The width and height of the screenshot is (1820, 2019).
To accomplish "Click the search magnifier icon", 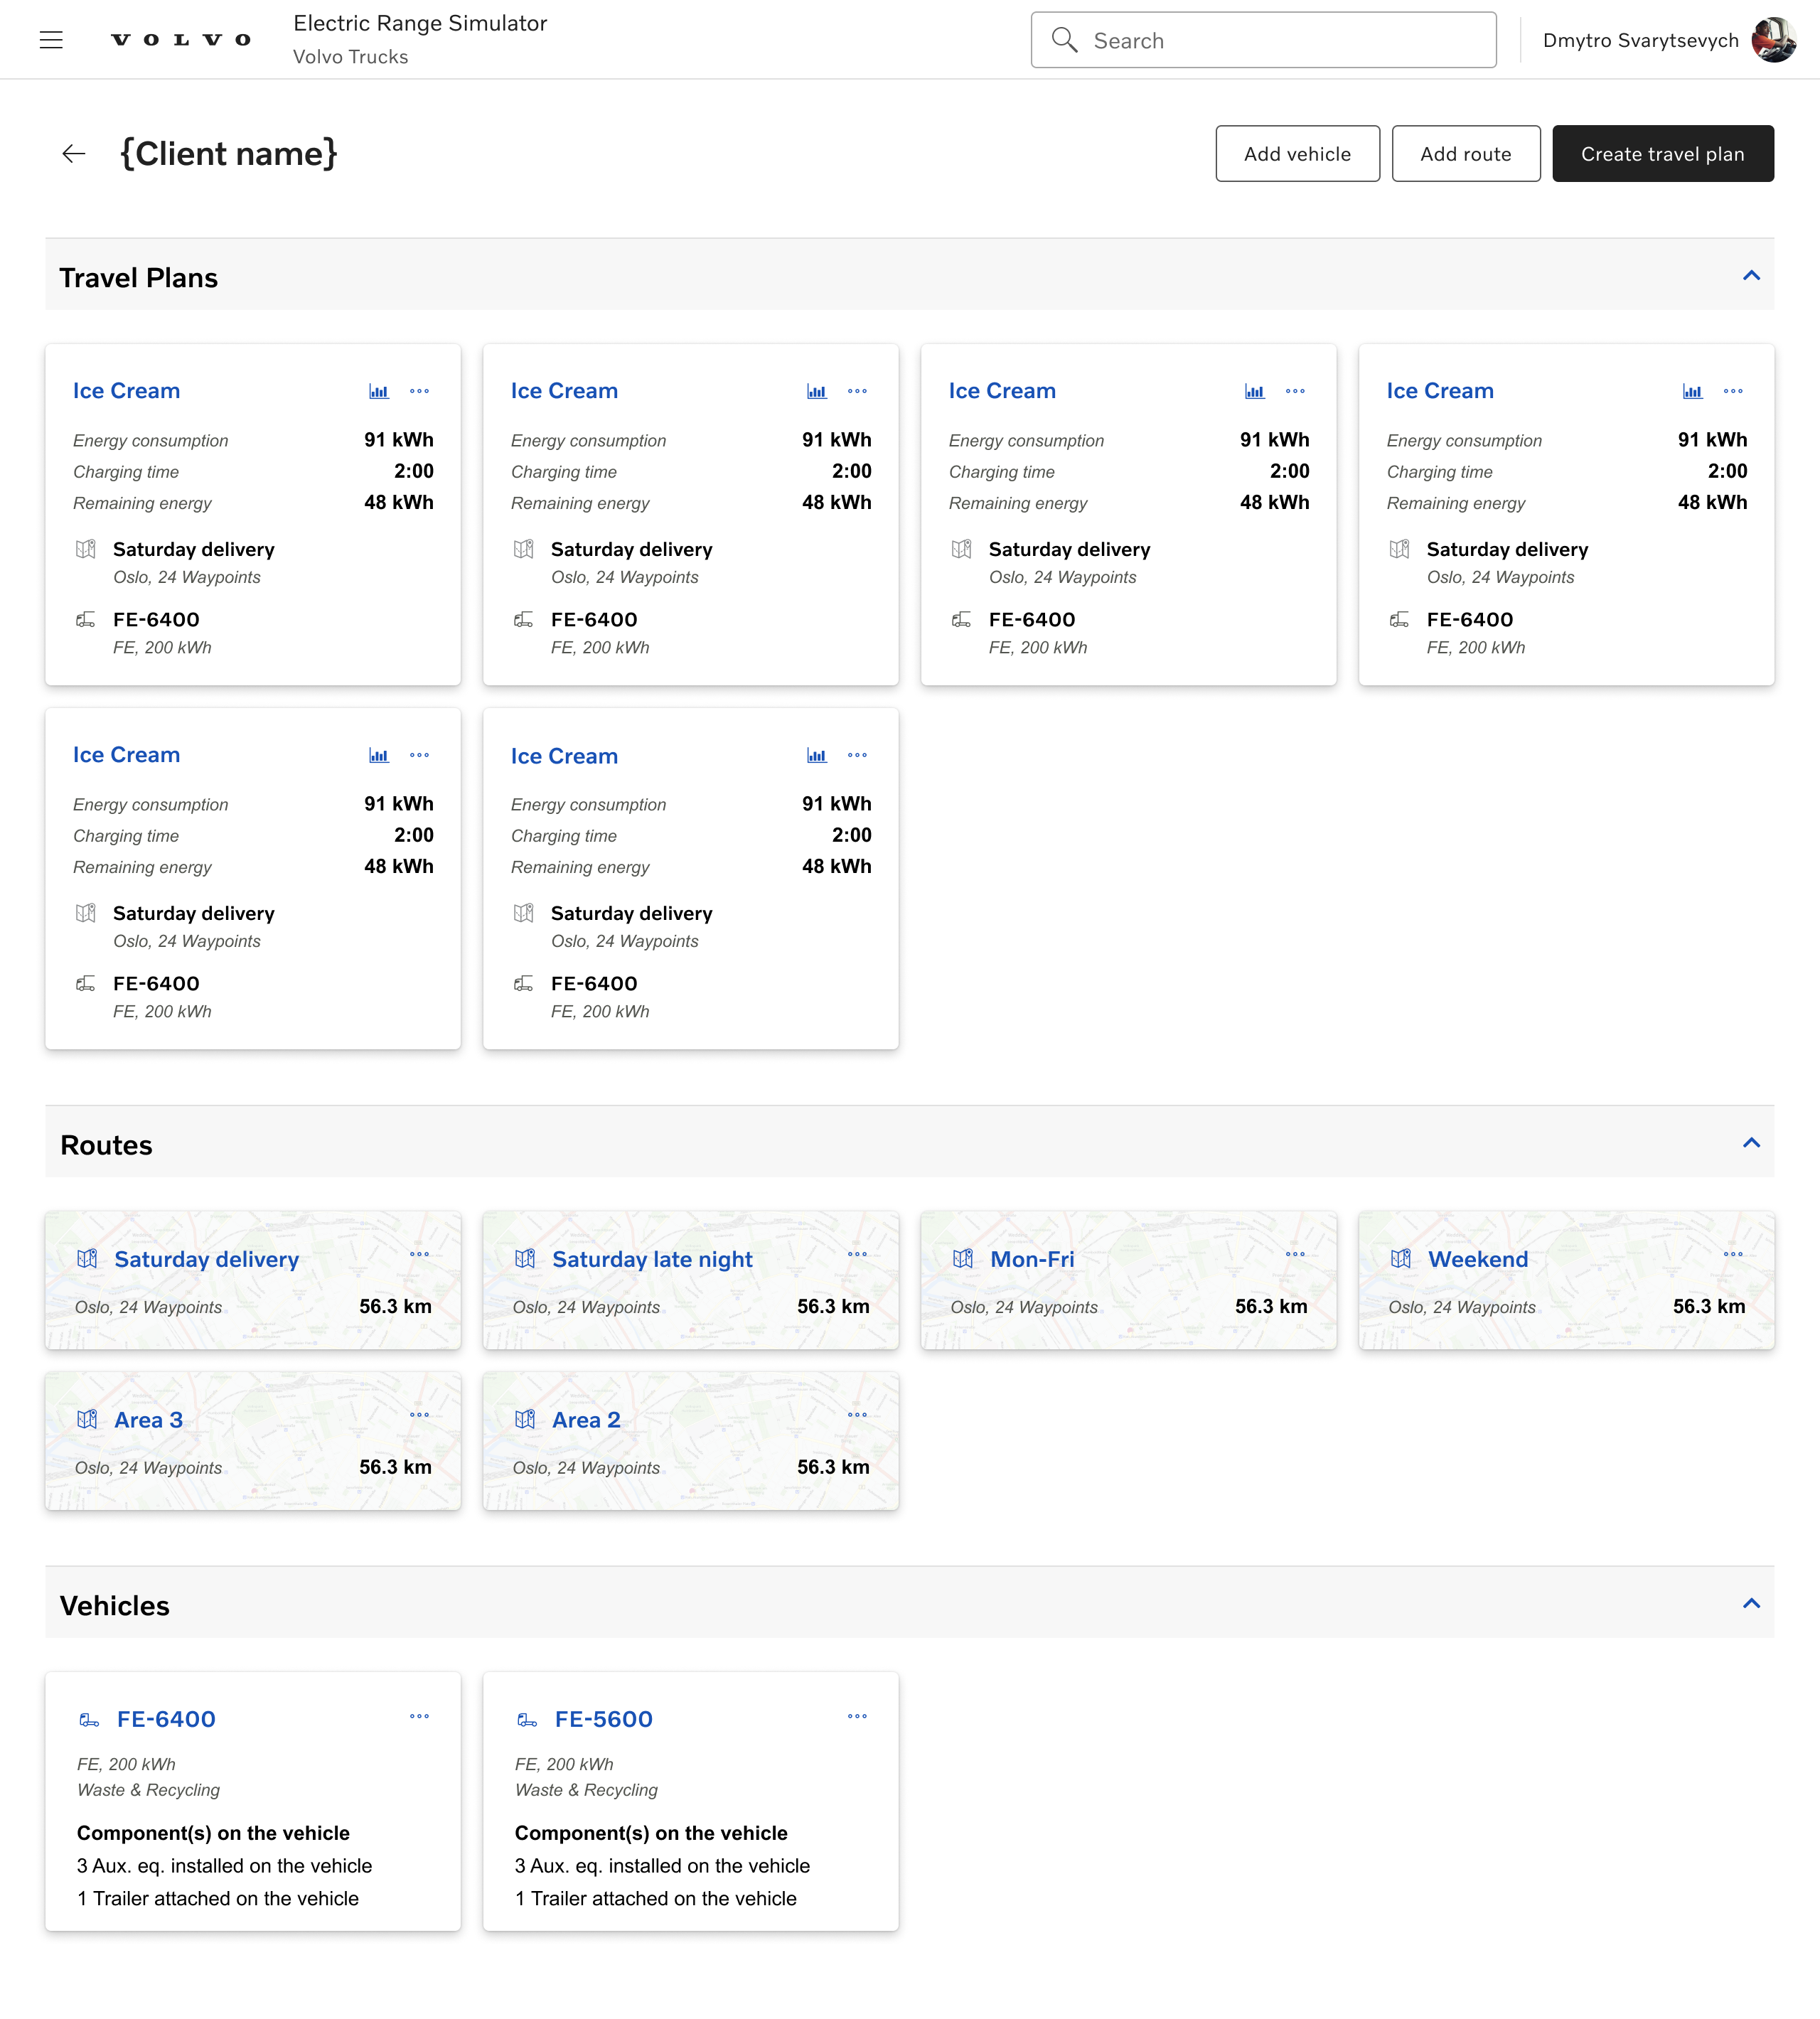I will pos(1064,40).
